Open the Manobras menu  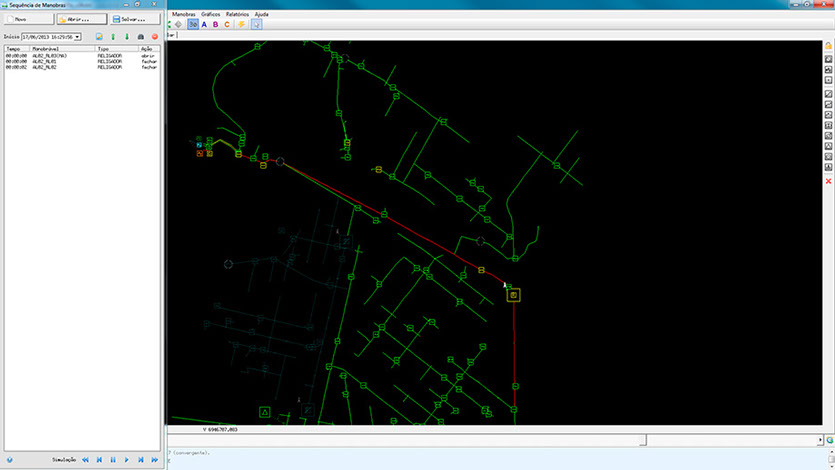point(183,15)
